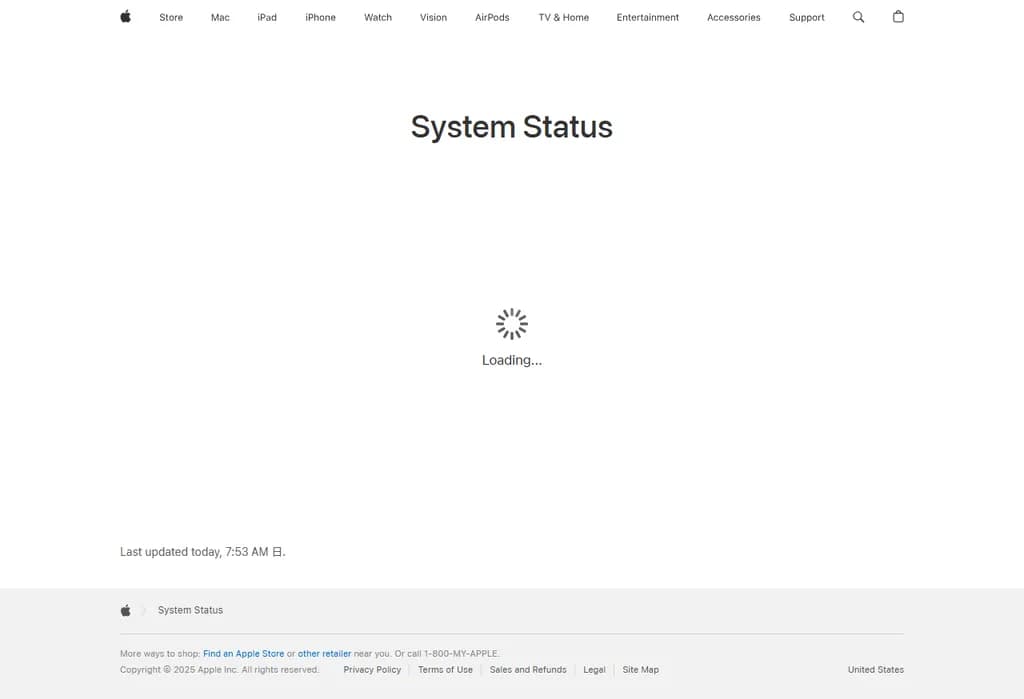
Task: Open the iPhone section from the navigation
Action: (x=320, y=17)
